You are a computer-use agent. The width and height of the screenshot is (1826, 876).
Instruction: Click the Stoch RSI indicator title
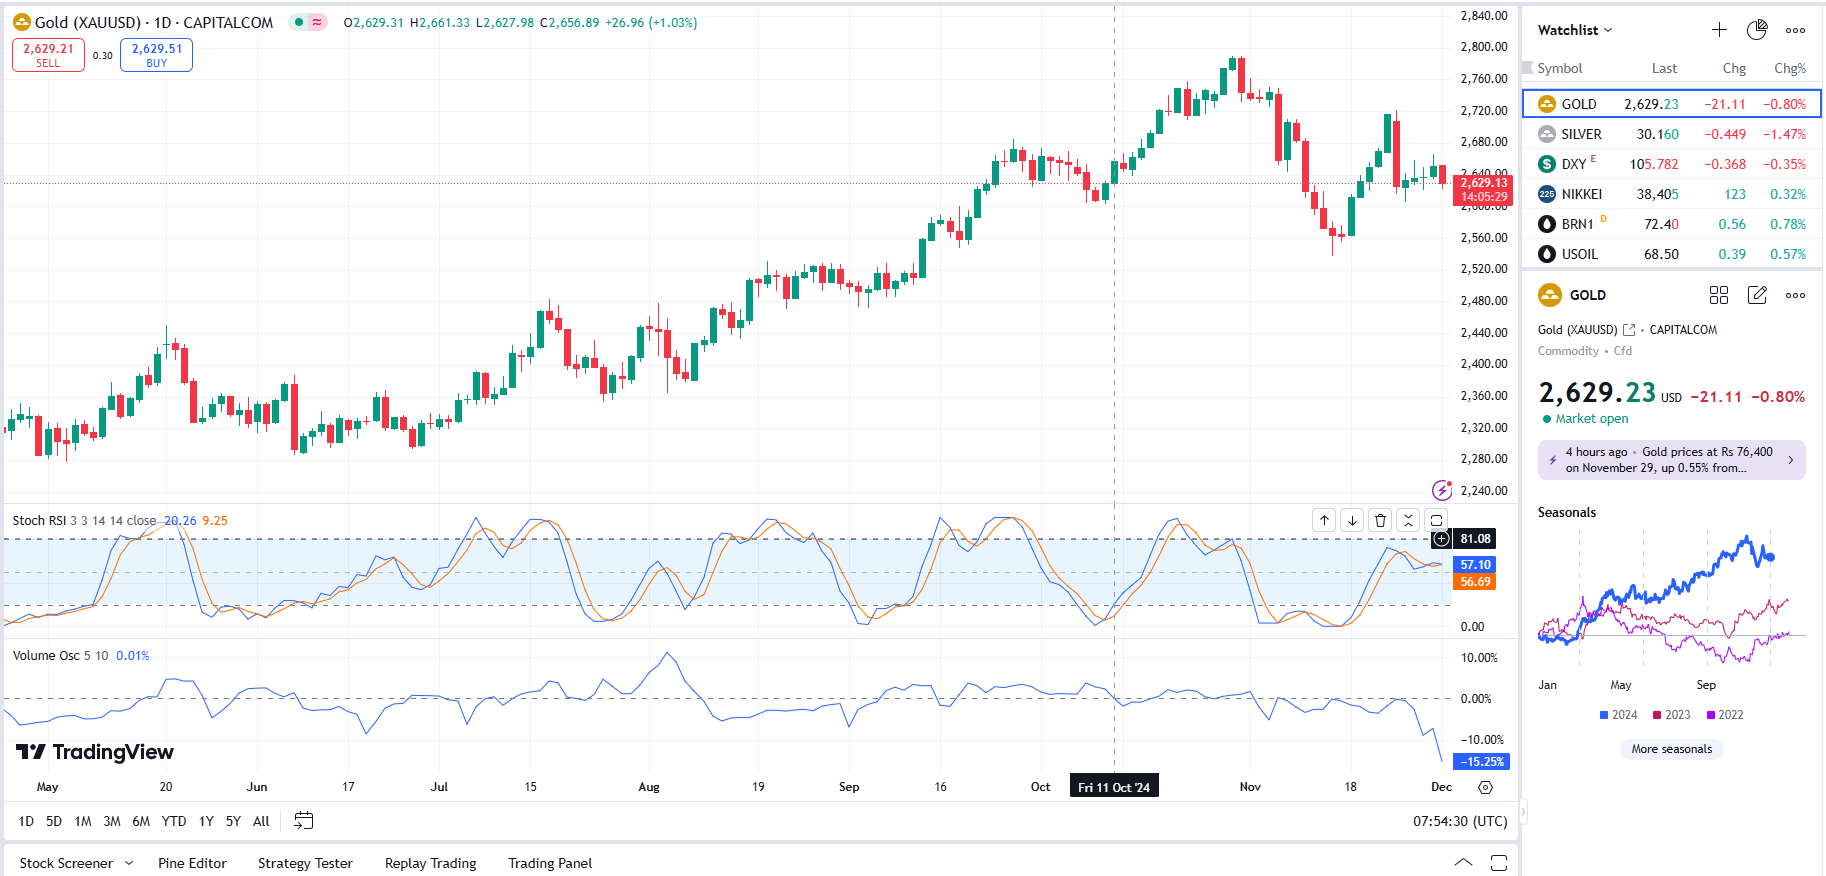(x=39, y=520)
